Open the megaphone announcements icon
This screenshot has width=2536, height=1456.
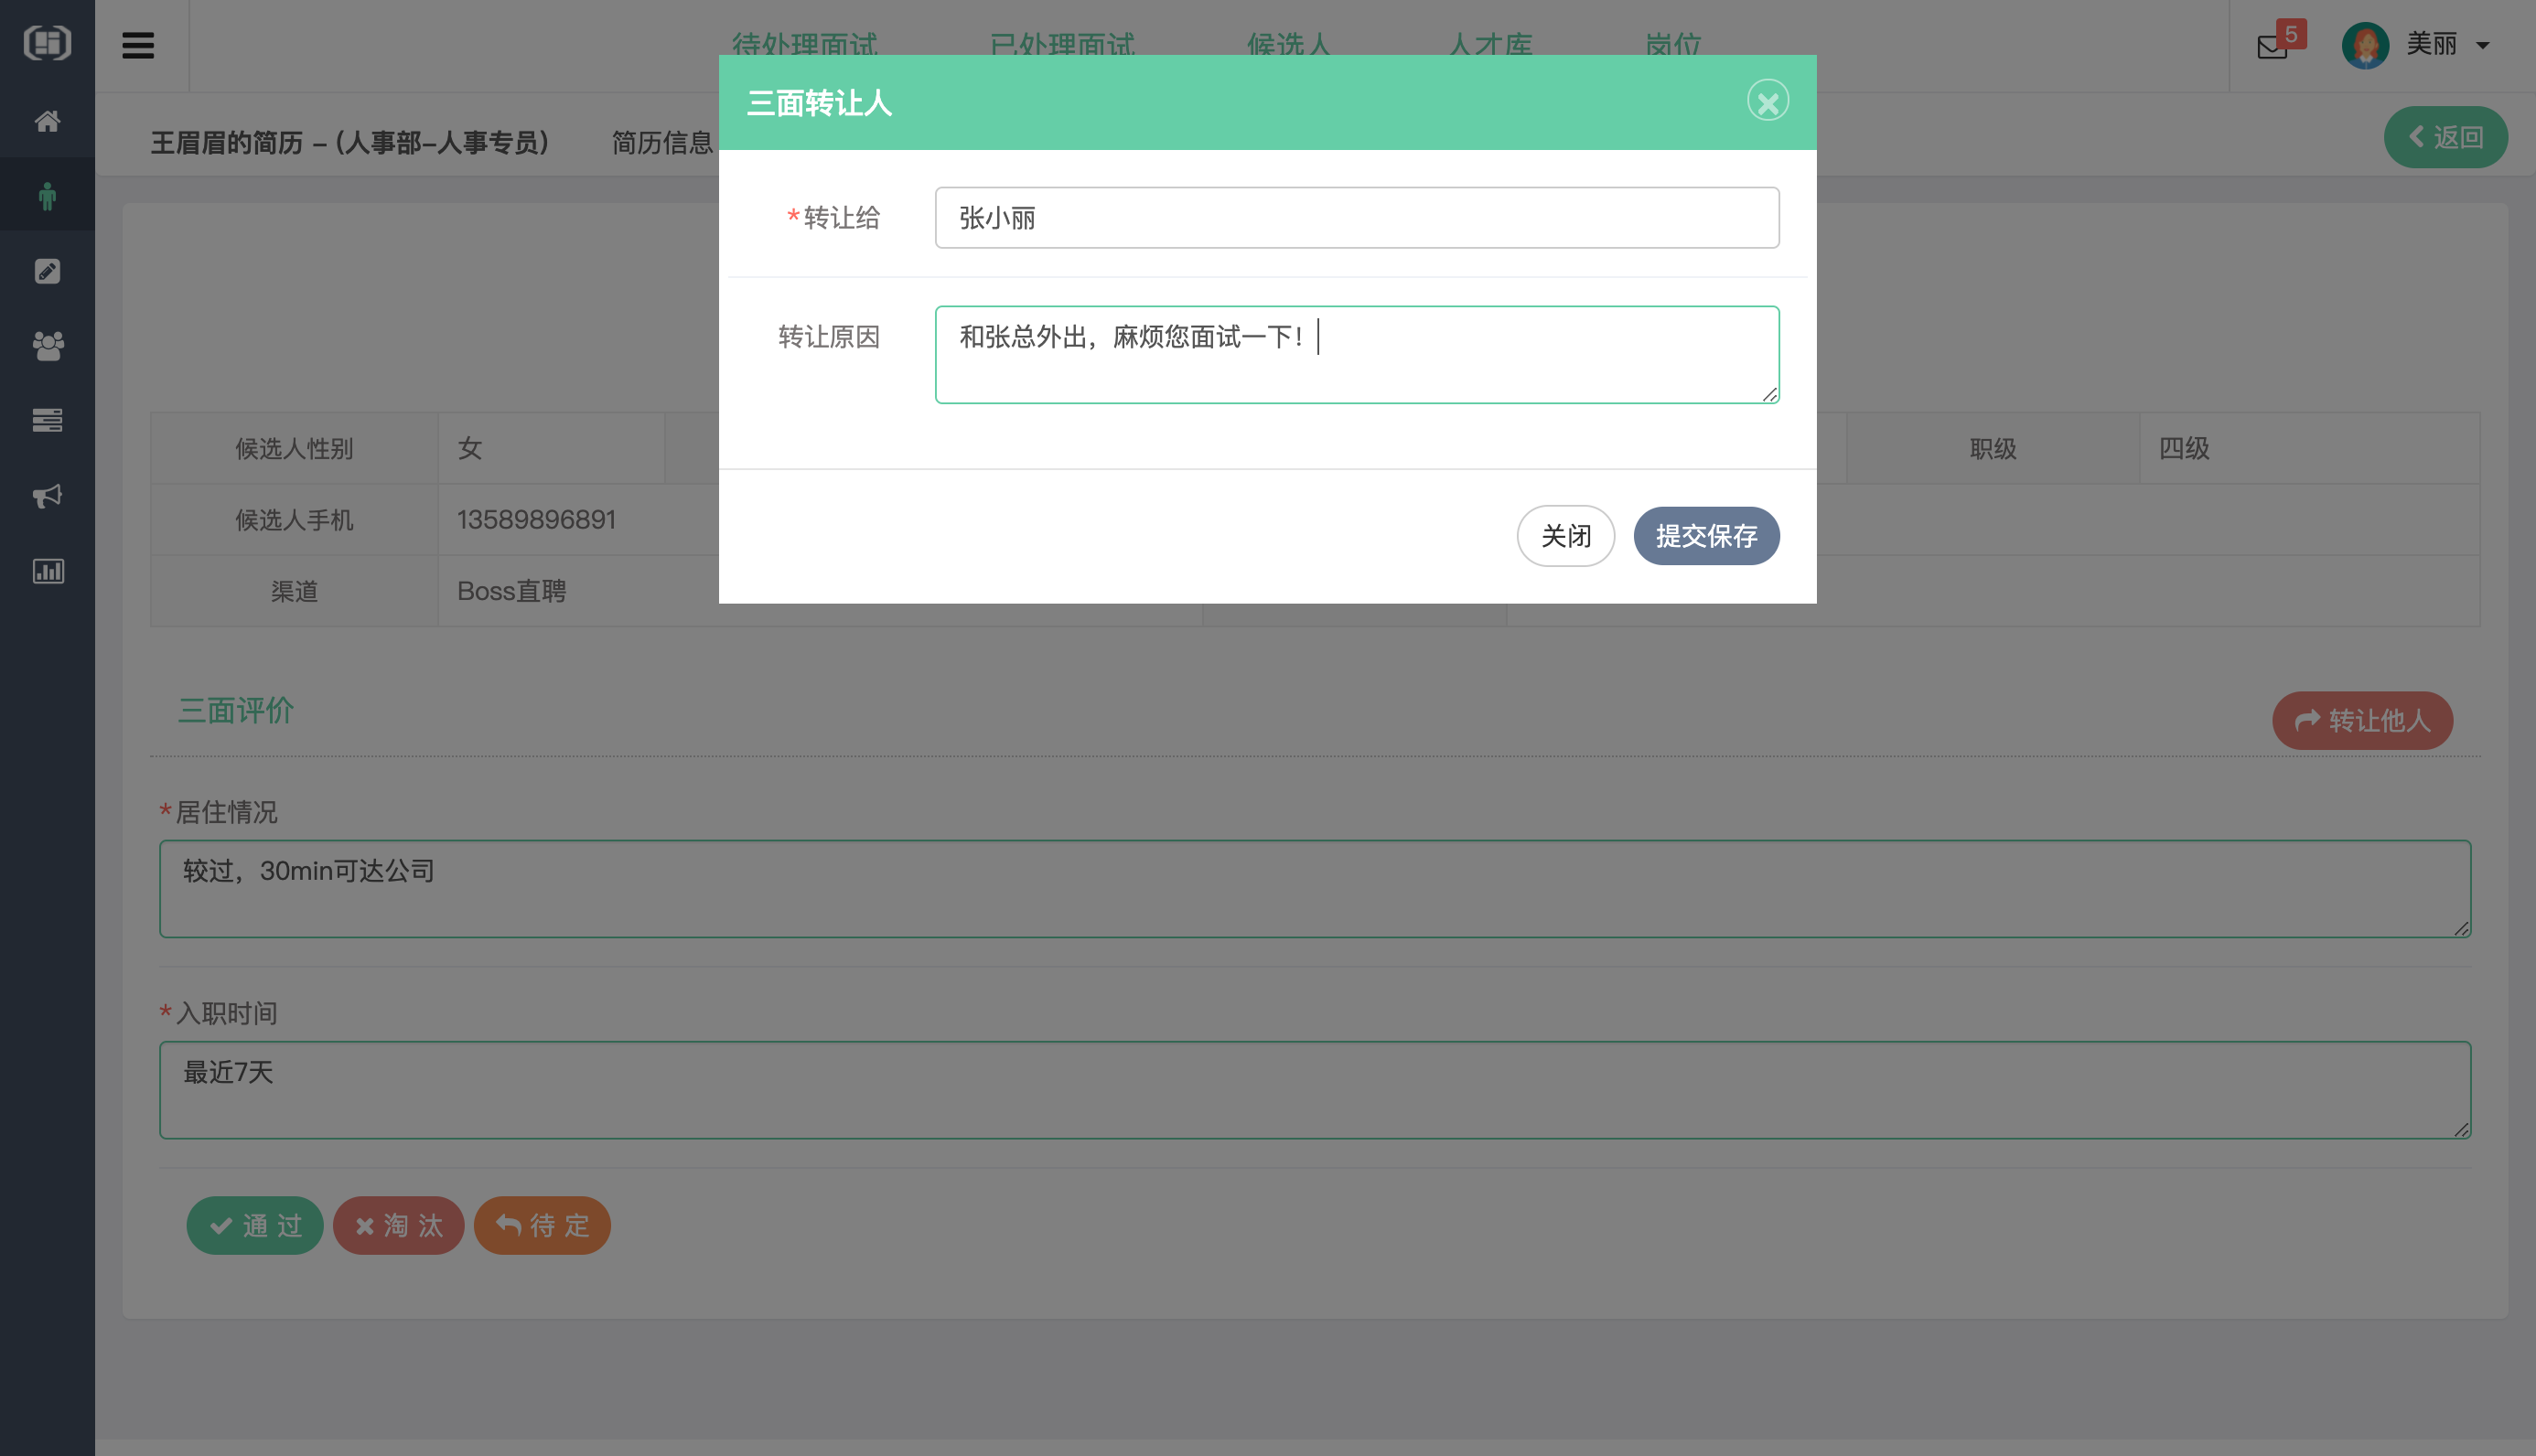(x=47, y=496)
